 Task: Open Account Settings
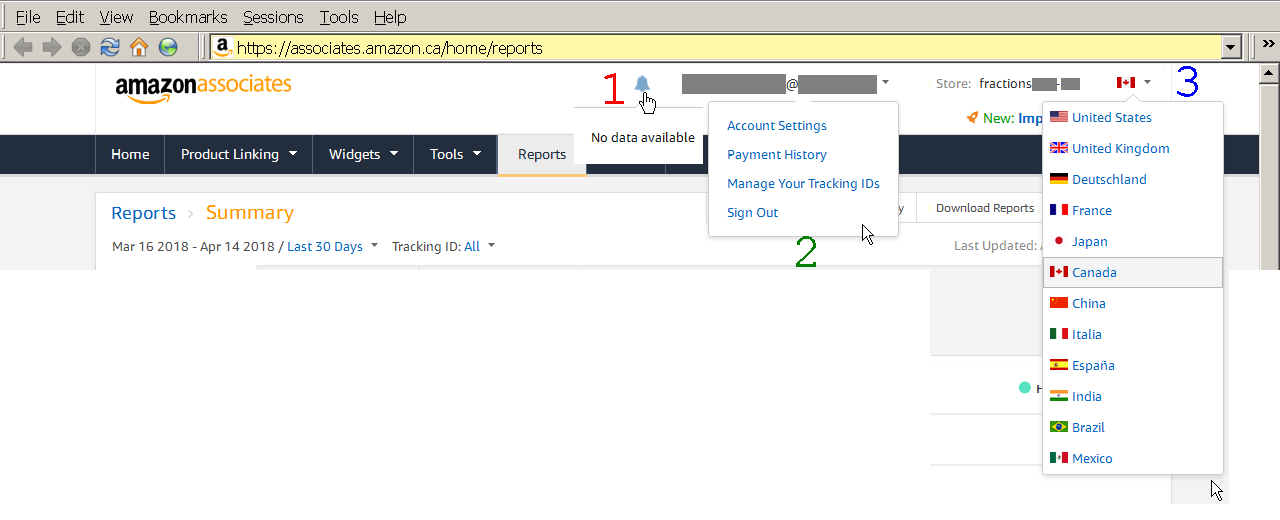pos(777,126)
